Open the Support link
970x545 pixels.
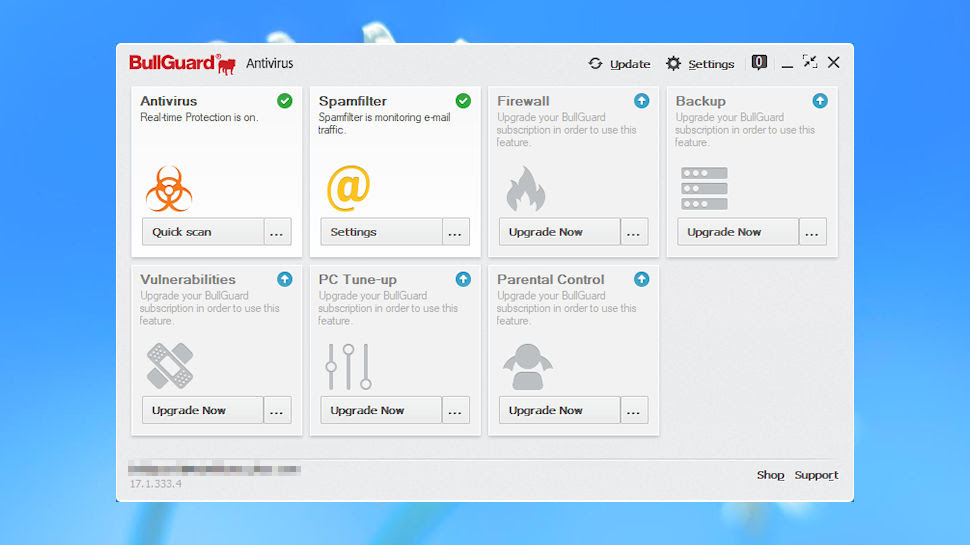pos(816,475)
